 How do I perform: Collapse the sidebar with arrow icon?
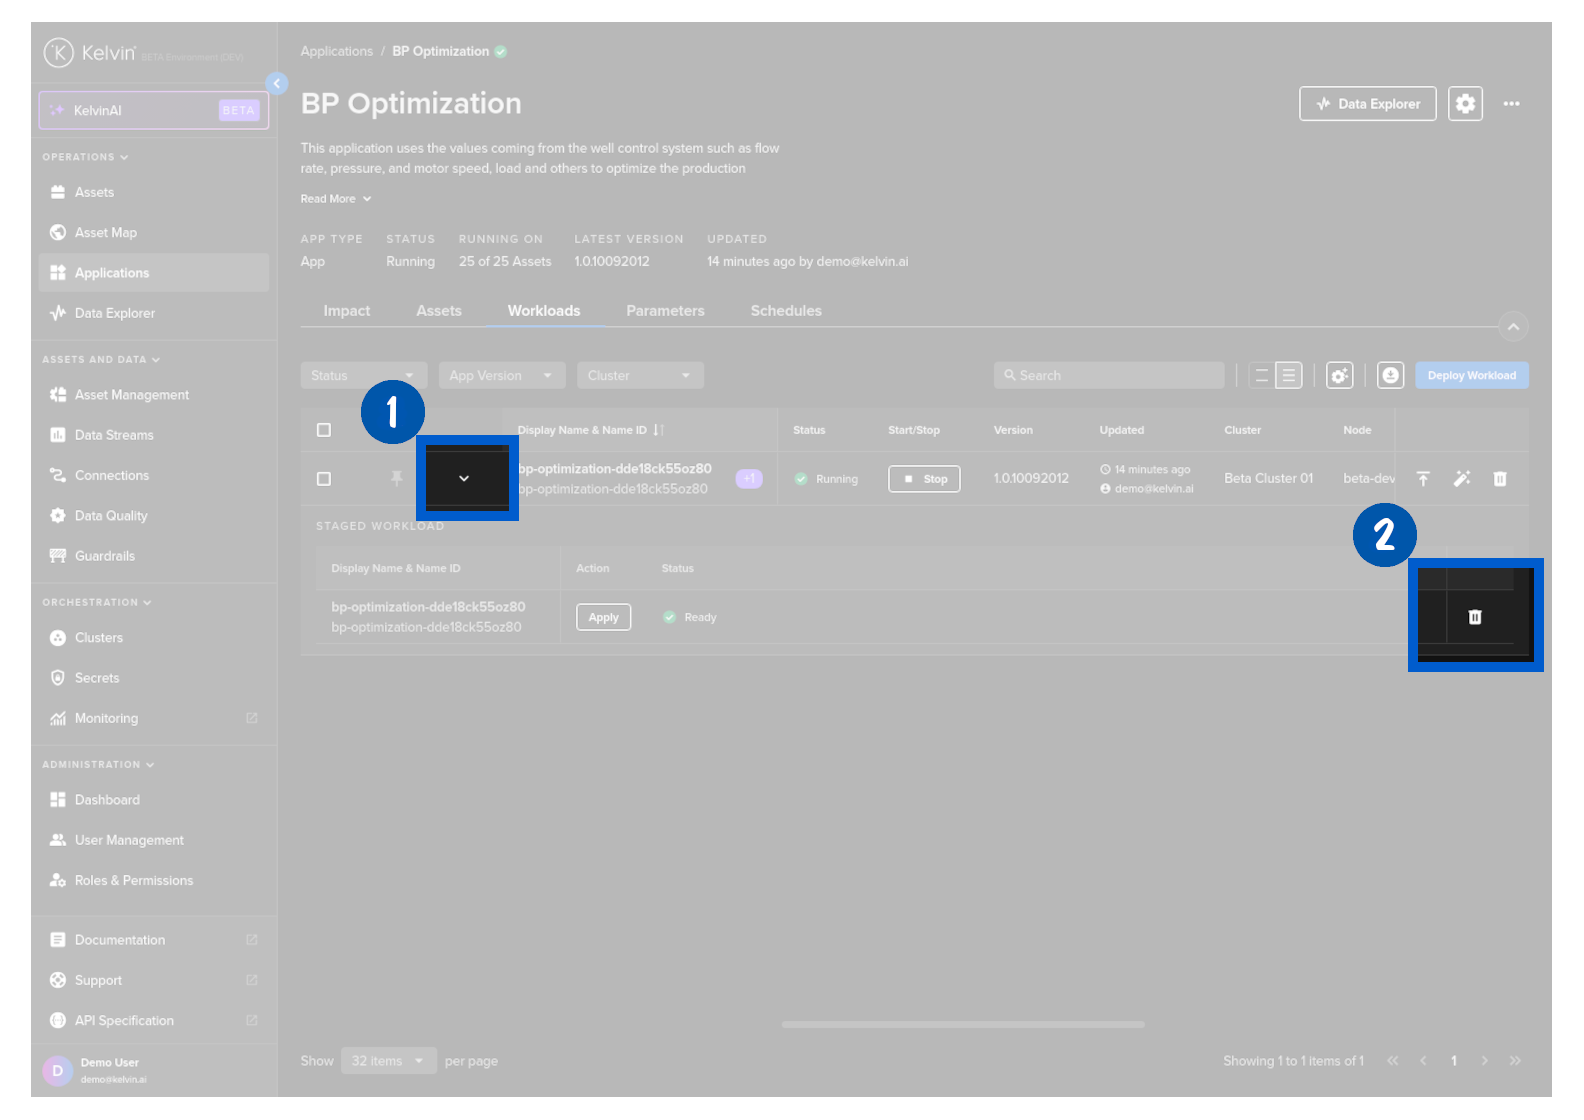[x=277, y=84]
